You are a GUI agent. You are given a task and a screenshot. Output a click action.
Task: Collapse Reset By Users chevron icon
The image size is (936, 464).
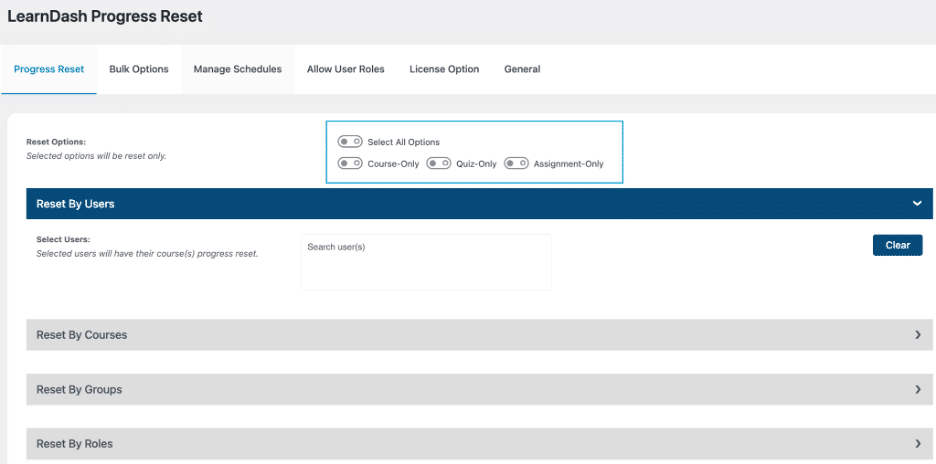click(917, 204)
